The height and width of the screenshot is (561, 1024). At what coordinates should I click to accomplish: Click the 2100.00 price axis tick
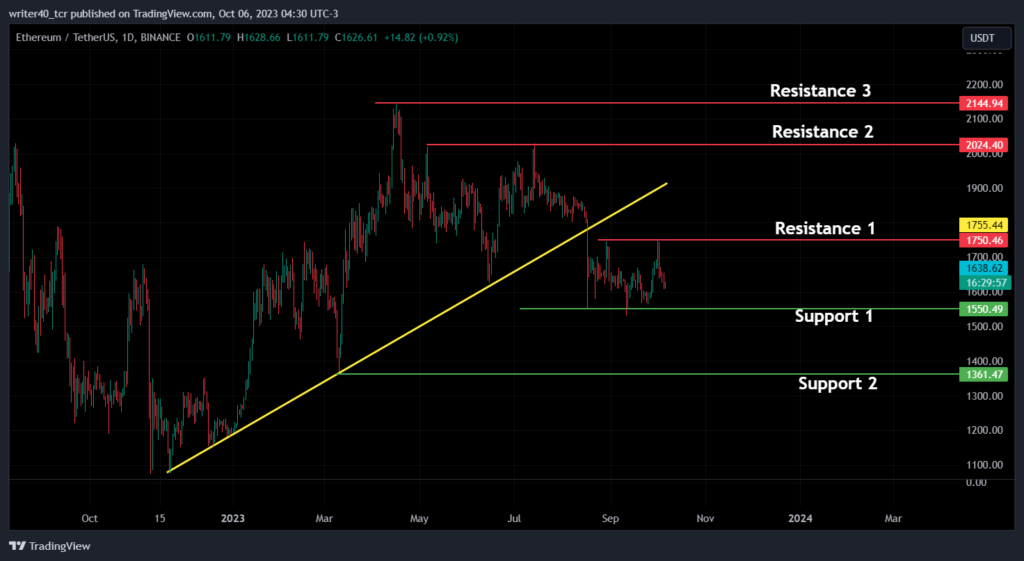pyautogui.click(x=984, y=119)
